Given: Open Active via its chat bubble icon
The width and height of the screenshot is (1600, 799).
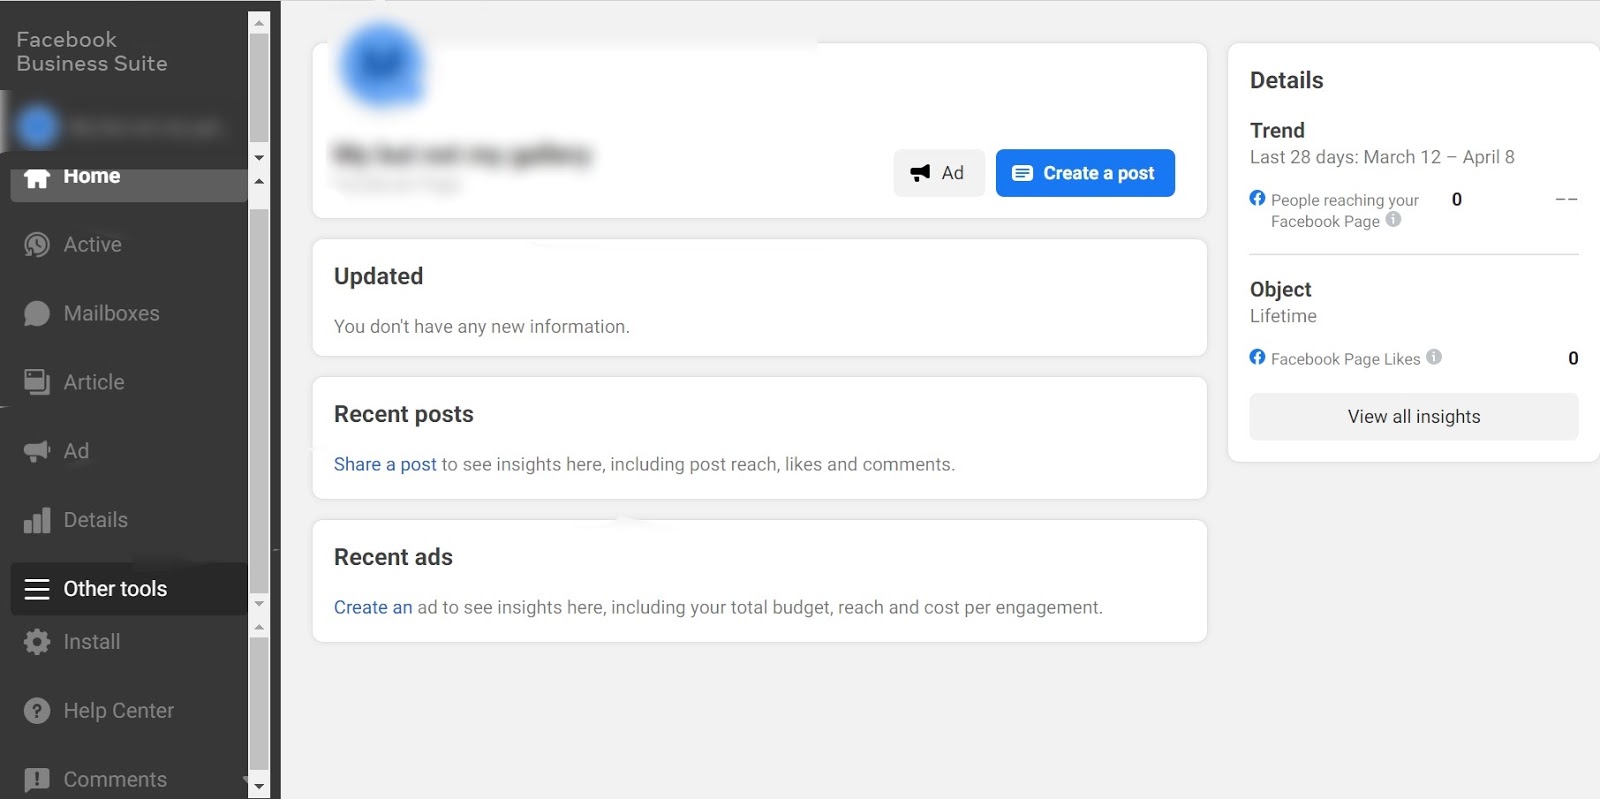Looking at the screenshot, I should coord(37,245).
